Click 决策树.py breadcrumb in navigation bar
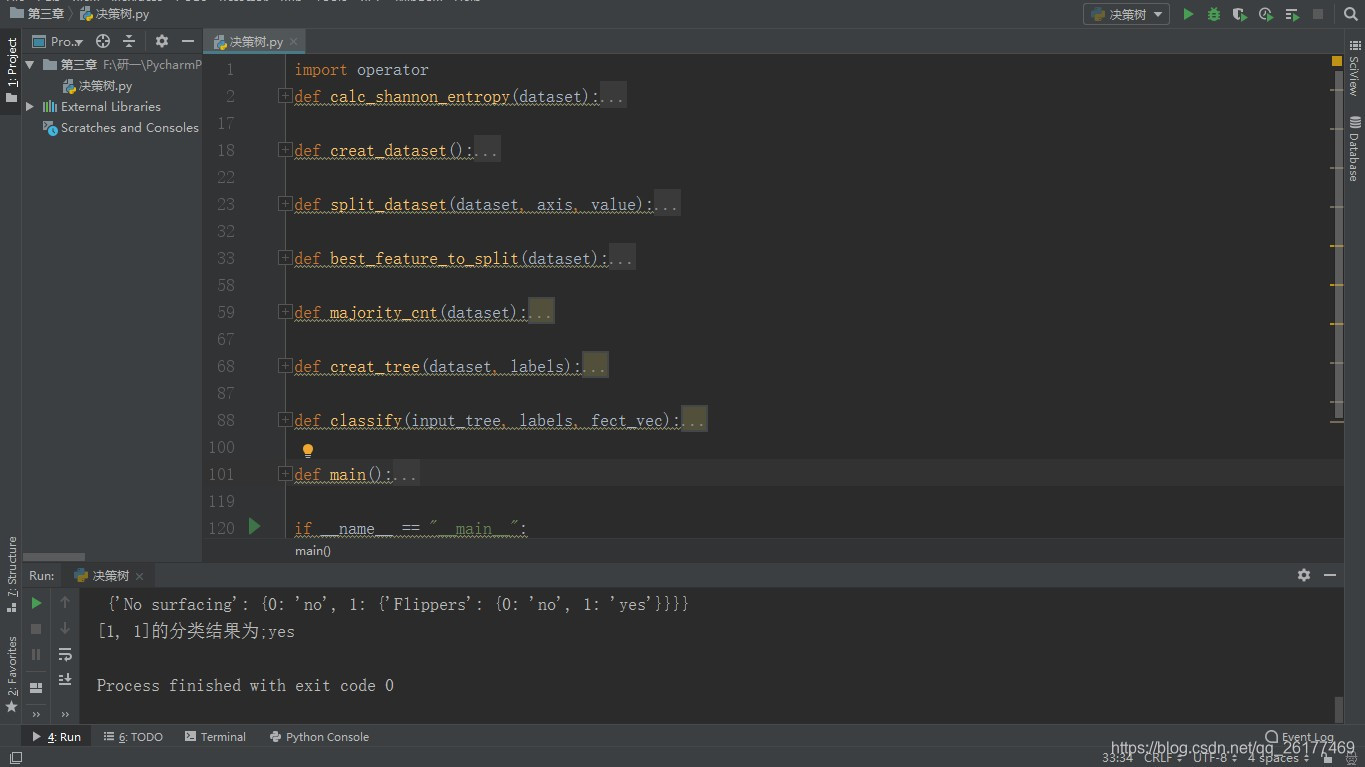1365x767 pixels. pos(113,14)
